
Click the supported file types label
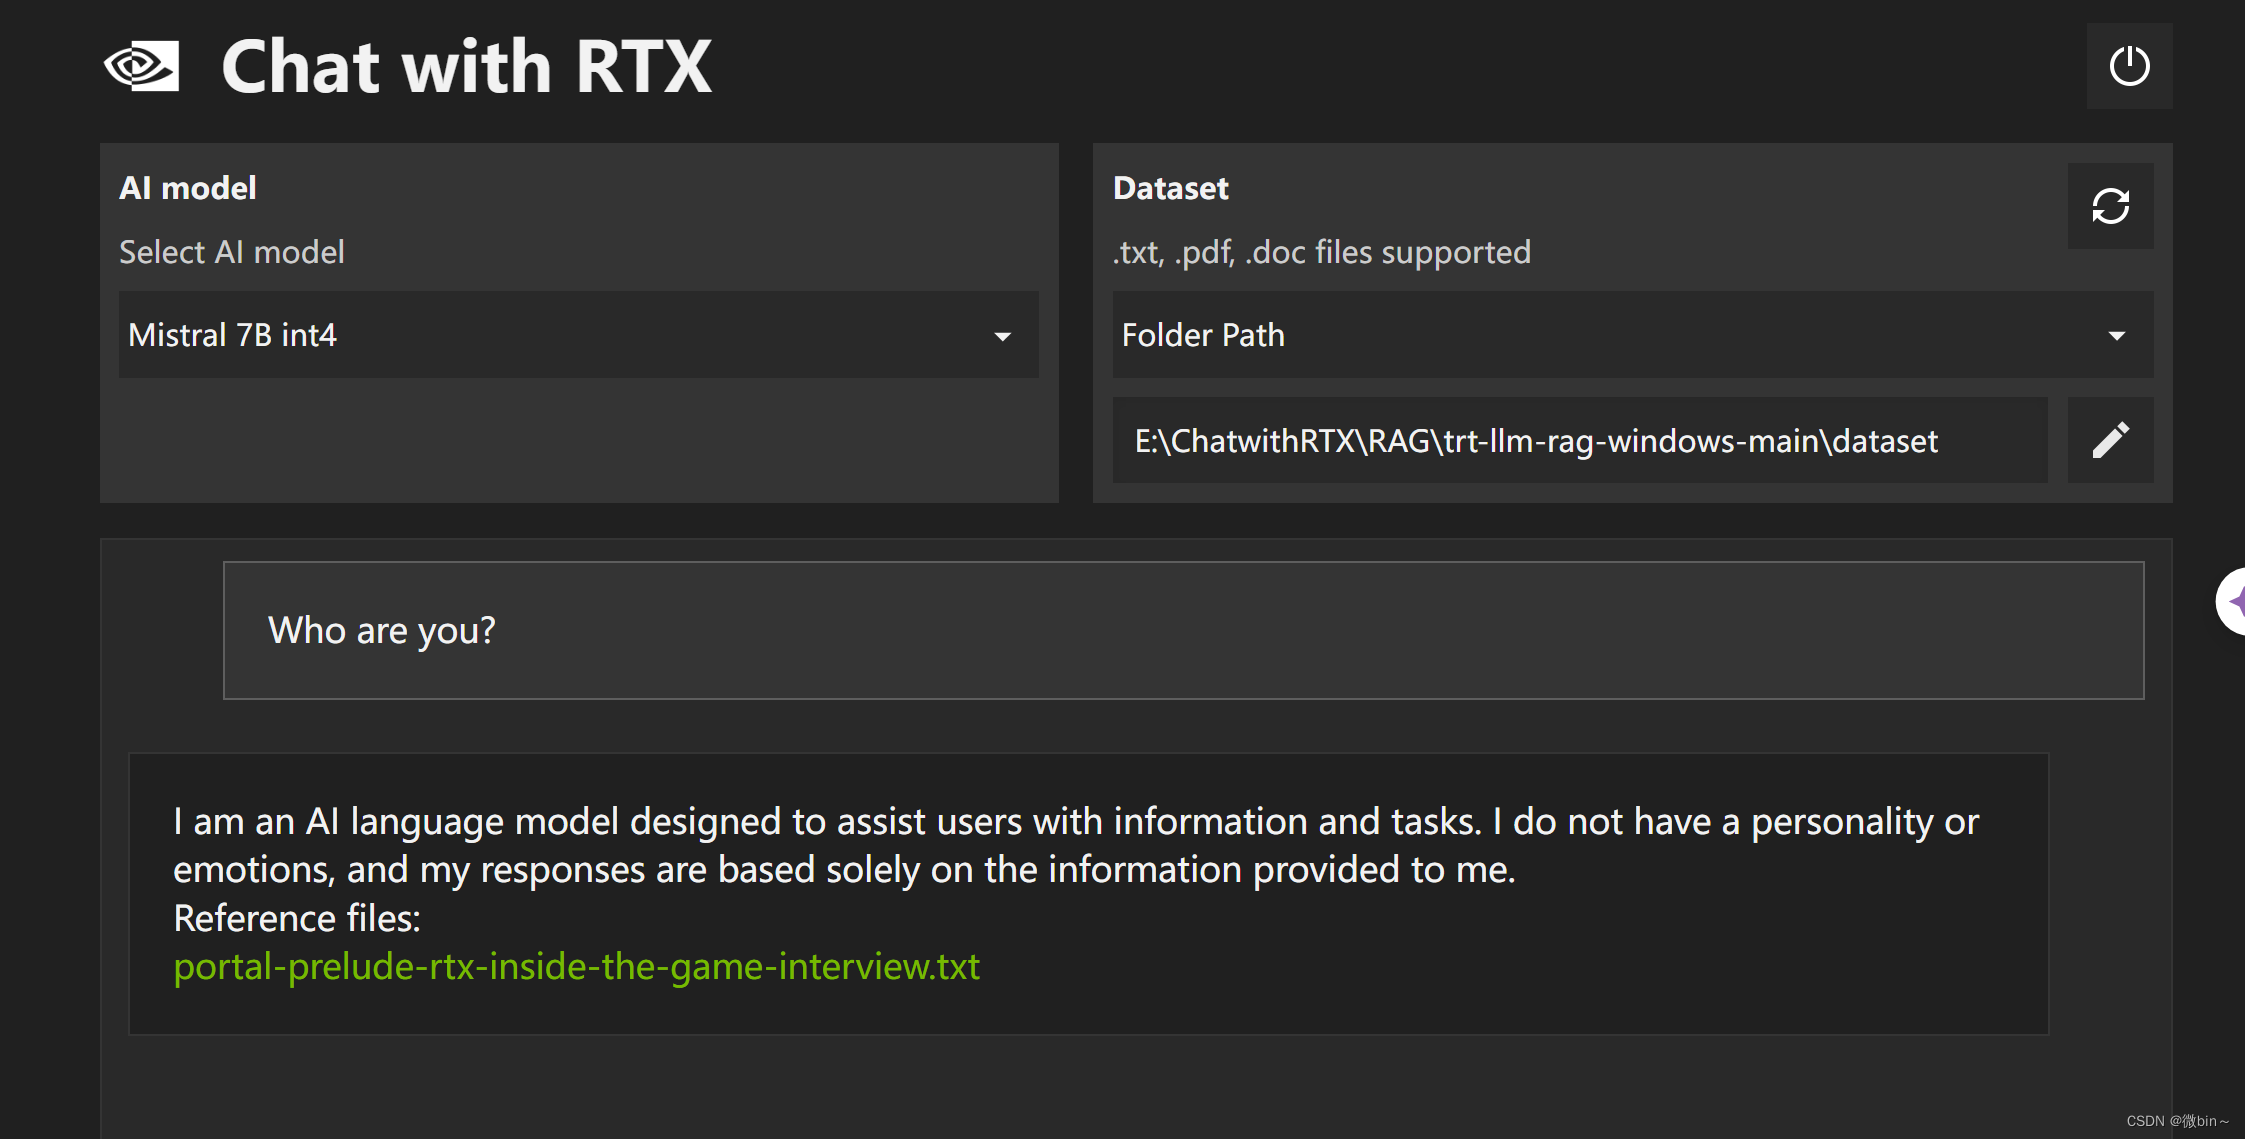pyautogui.click(x=1321, y=252)
